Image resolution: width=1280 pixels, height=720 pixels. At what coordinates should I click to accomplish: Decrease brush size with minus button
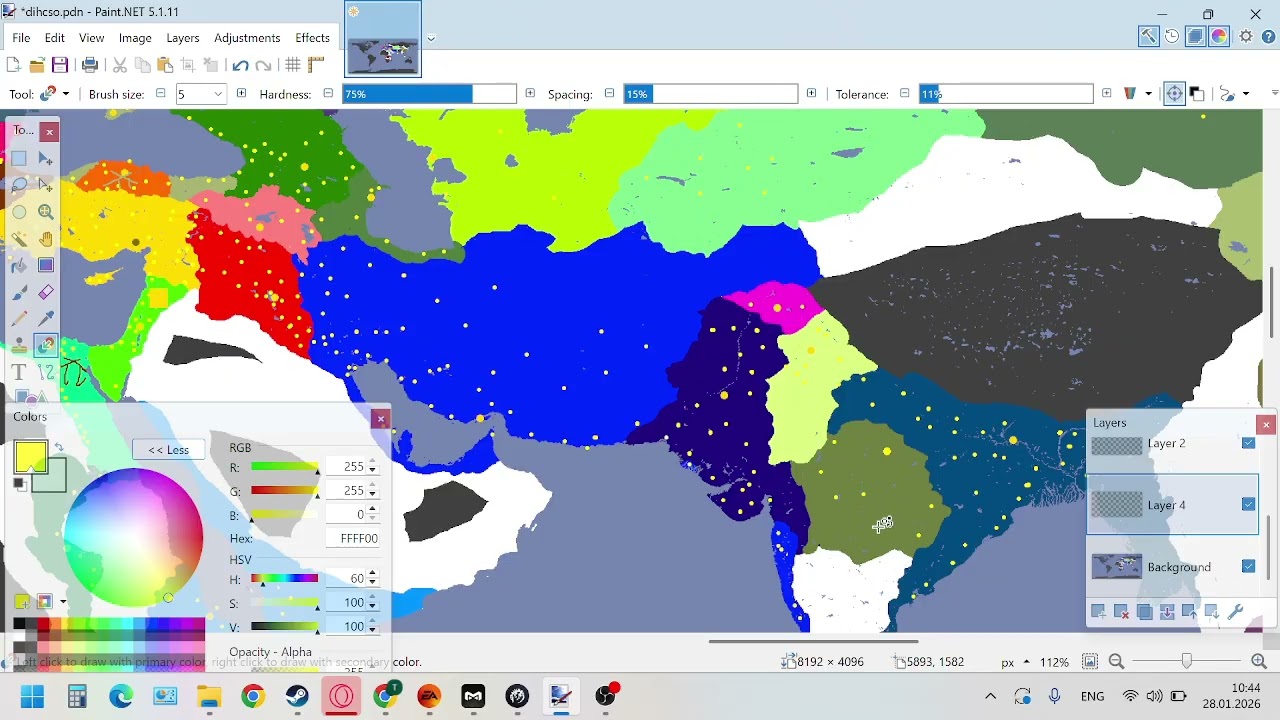point(160,94)
